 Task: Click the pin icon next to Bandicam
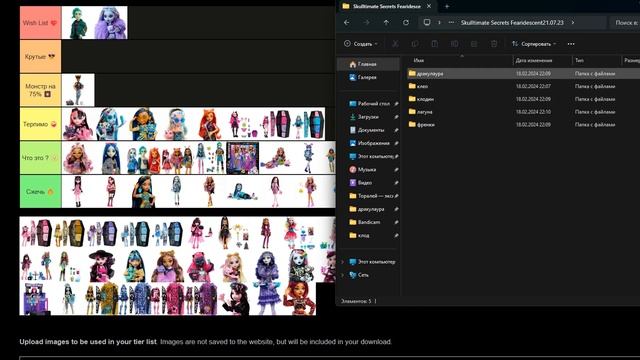click(x=396, y=222)
